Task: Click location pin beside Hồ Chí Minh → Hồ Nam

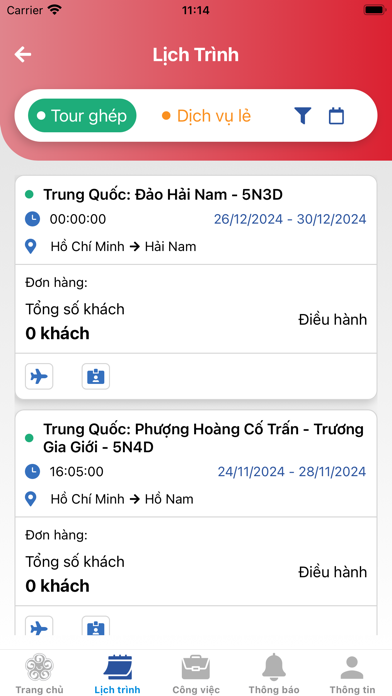Action: (x=31, y=499)
